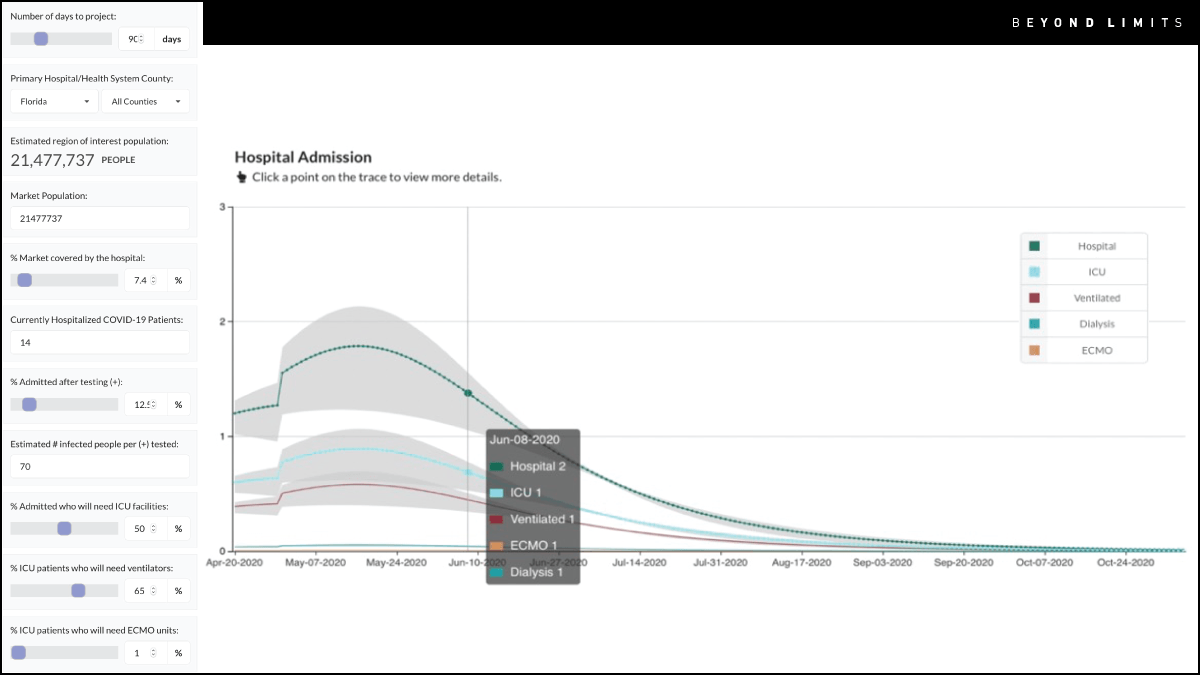Adjust the ventilators percentage slider
Image resolution: width=1200 pixels, height=675 pixels.
click(x=64, y=590)
